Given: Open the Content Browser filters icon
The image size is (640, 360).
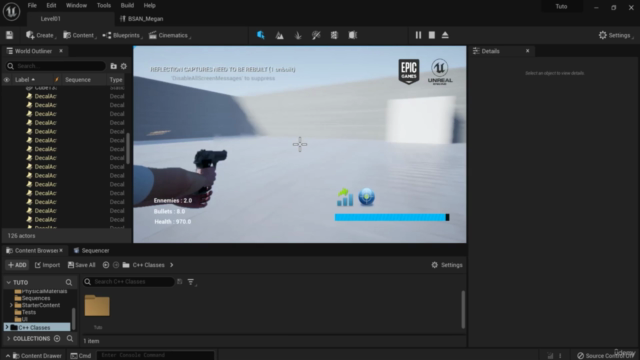Looking at the screenshot, I should (x=191, y=282).
